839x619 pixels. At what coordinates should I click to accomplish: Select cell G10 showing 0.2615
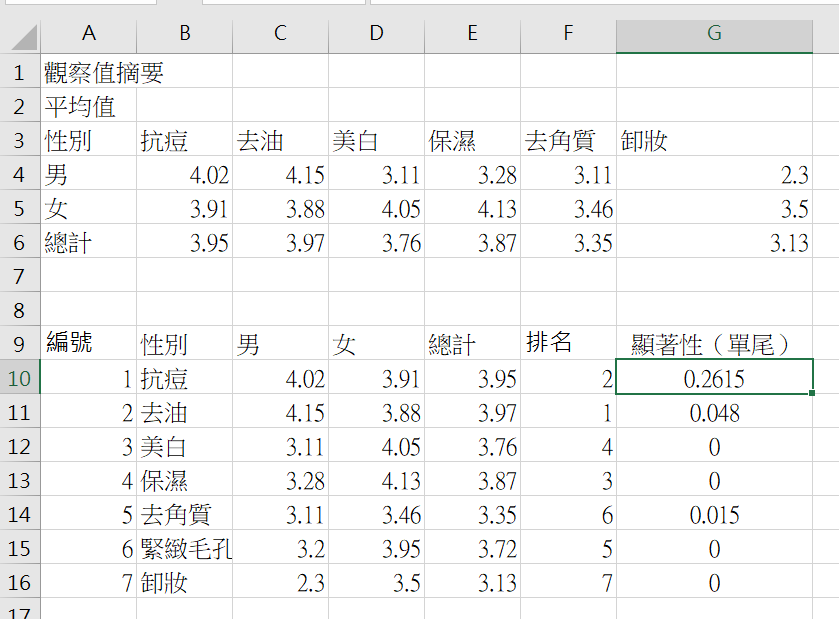(714, 378)
